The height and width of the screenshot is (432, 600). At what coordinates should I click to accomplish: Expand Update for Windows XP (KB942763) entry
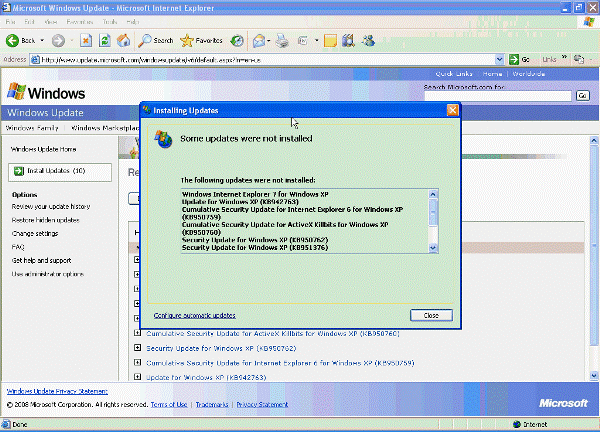[137, 378]
